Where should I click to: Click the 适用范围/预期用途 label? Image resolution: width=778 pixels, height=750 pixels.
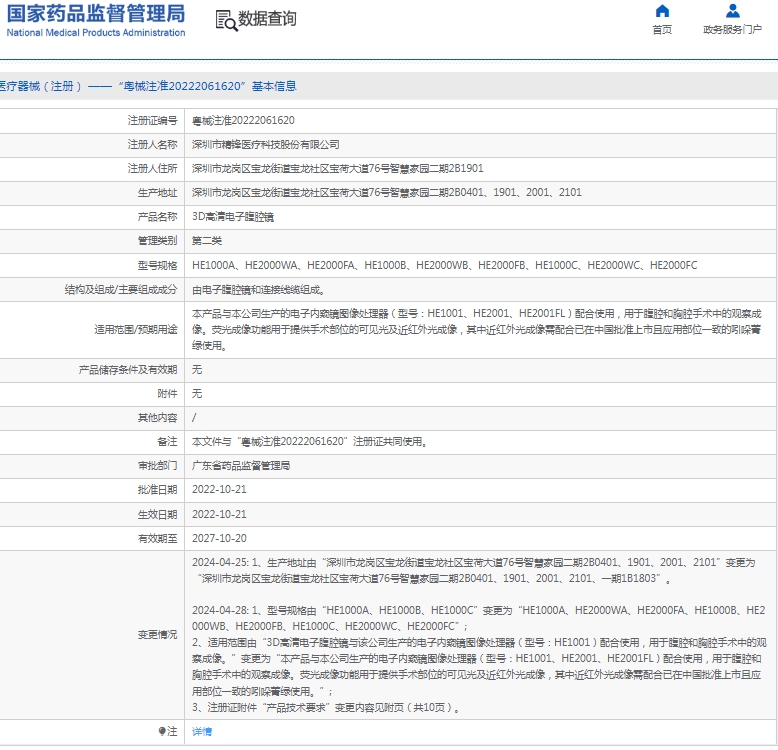click(136, 329)
